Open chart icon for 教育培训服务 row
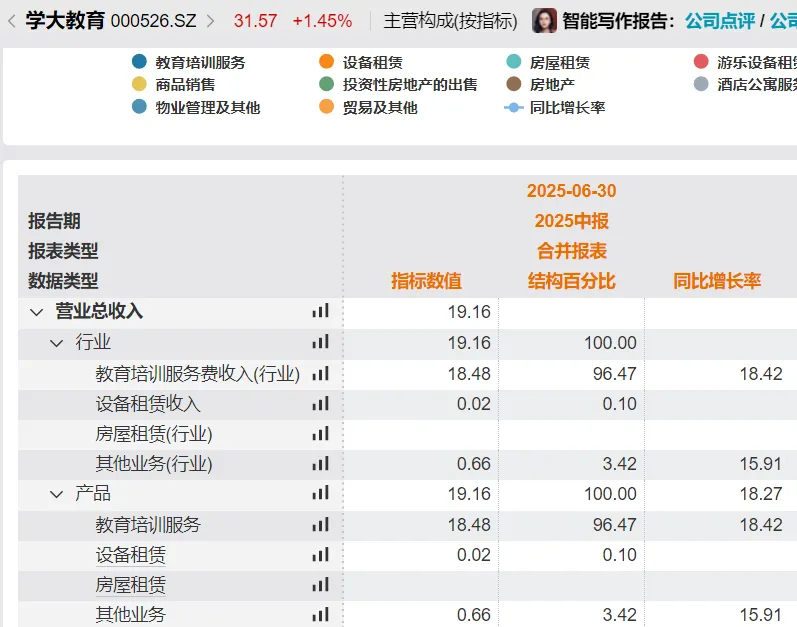Viewport: 797px width, 627px height. [x=321, y=524]
